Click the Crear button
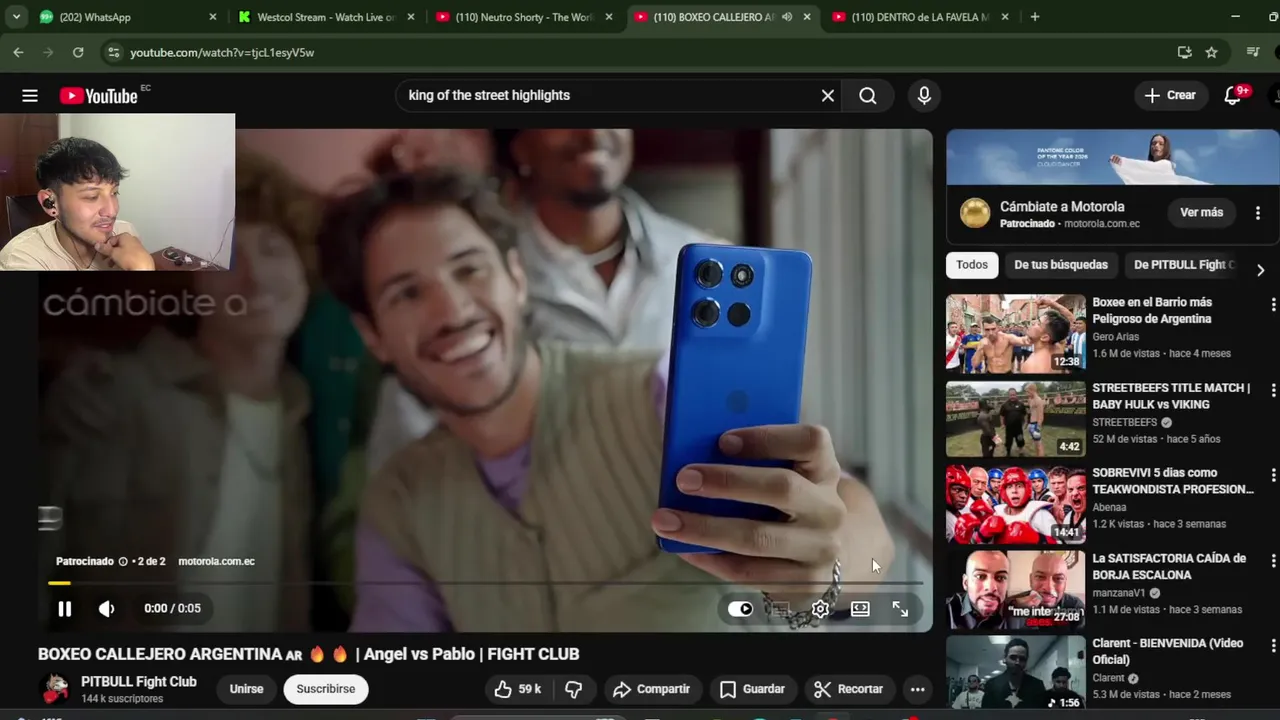The image size is (1280, 720). (1170, 96)
